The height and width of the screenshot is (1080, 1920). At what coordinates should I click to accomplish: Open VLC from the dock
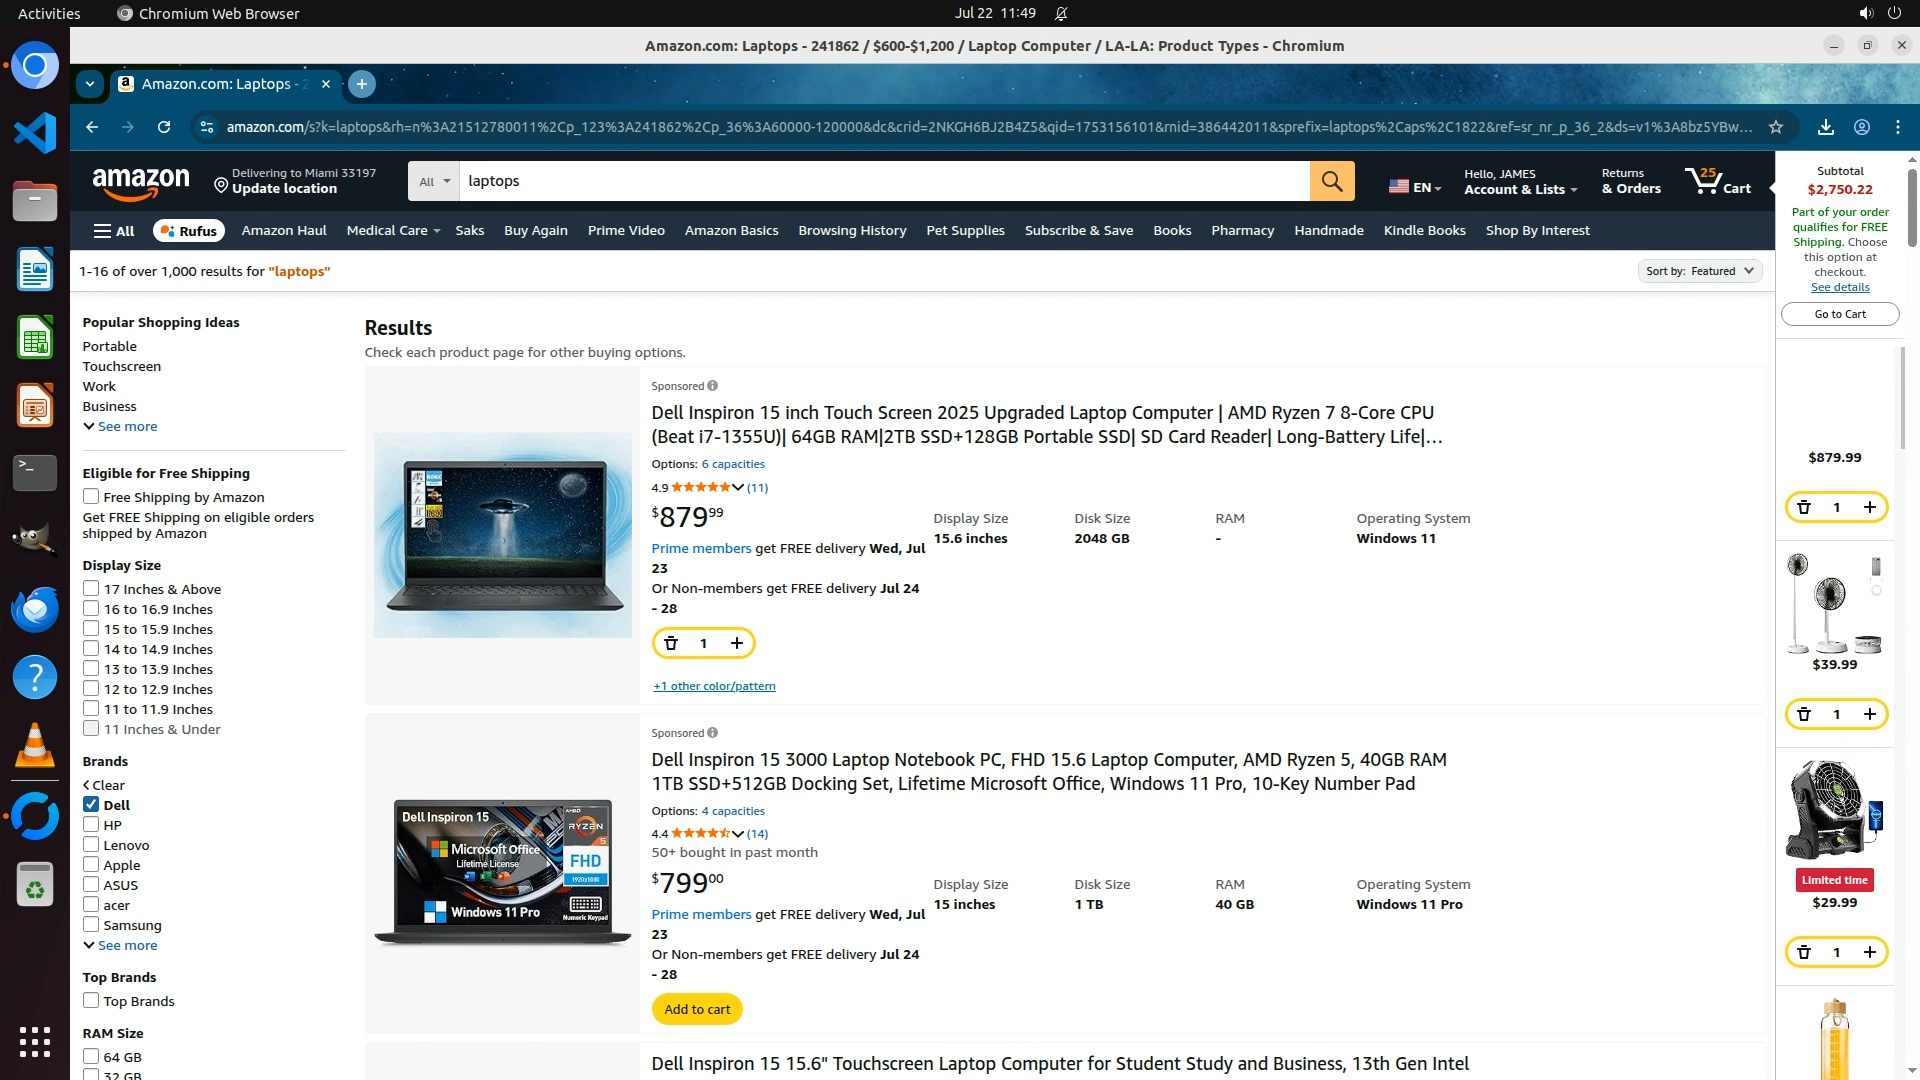click(x=35, y=744)
